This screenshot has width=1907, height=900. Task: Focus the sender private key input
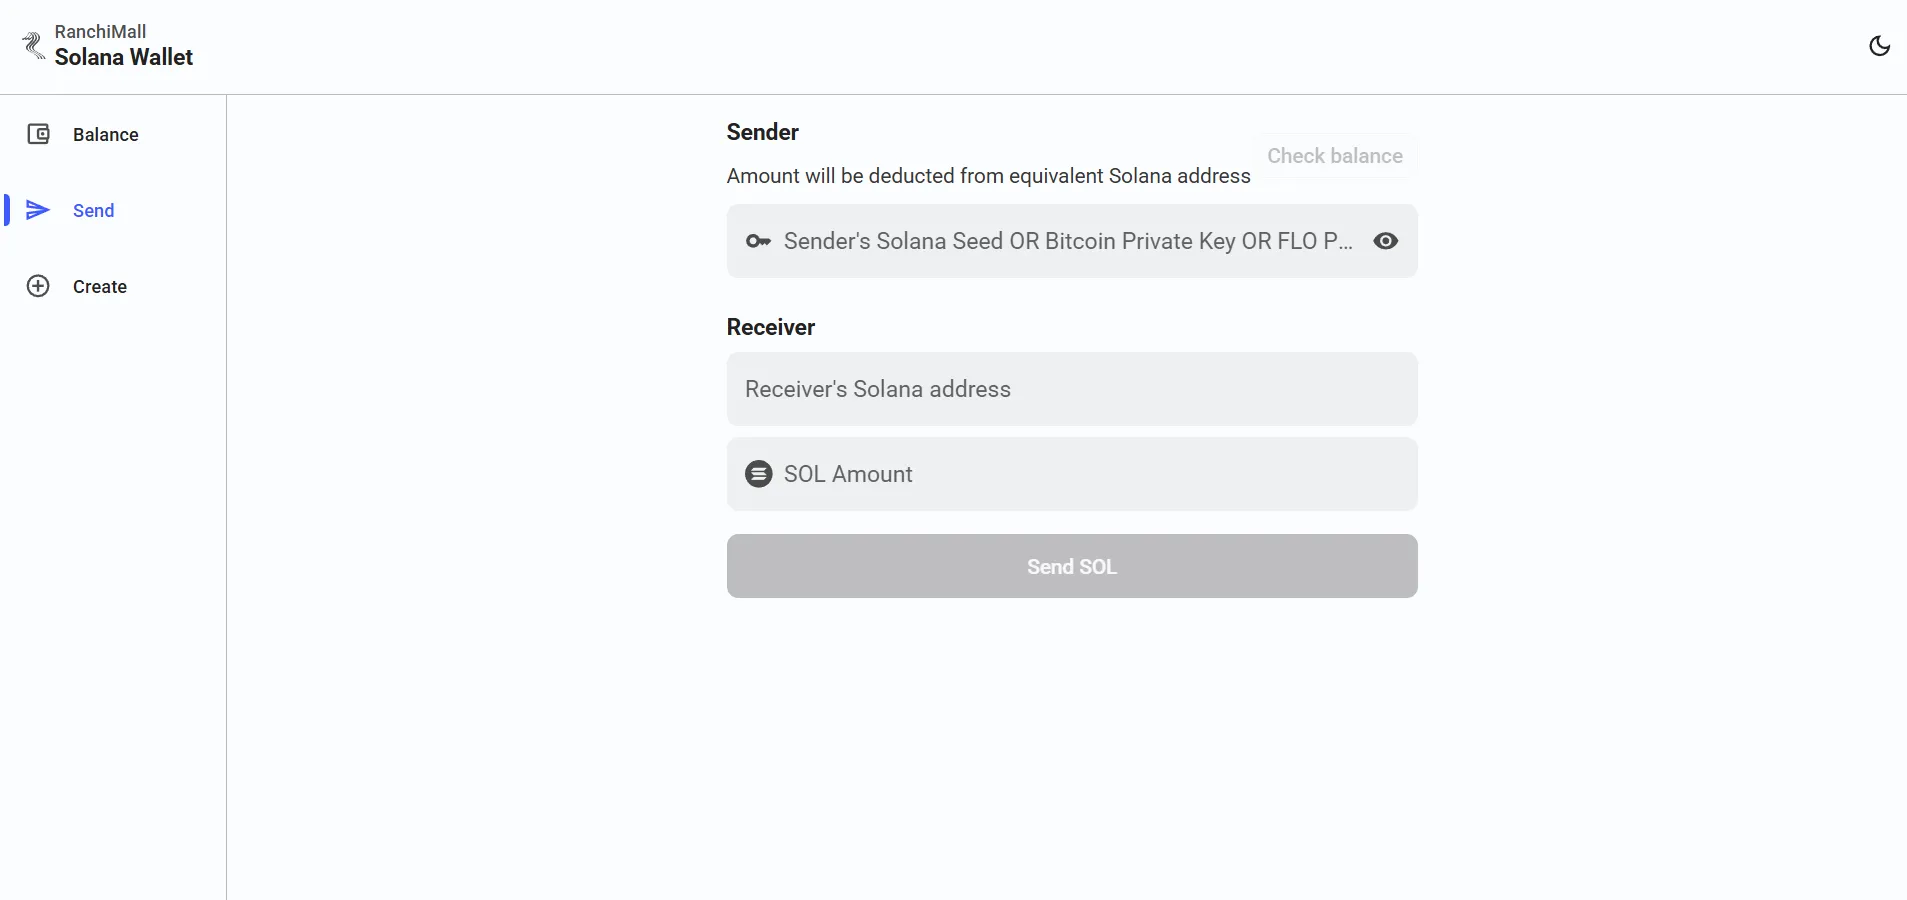(1066, 241)
